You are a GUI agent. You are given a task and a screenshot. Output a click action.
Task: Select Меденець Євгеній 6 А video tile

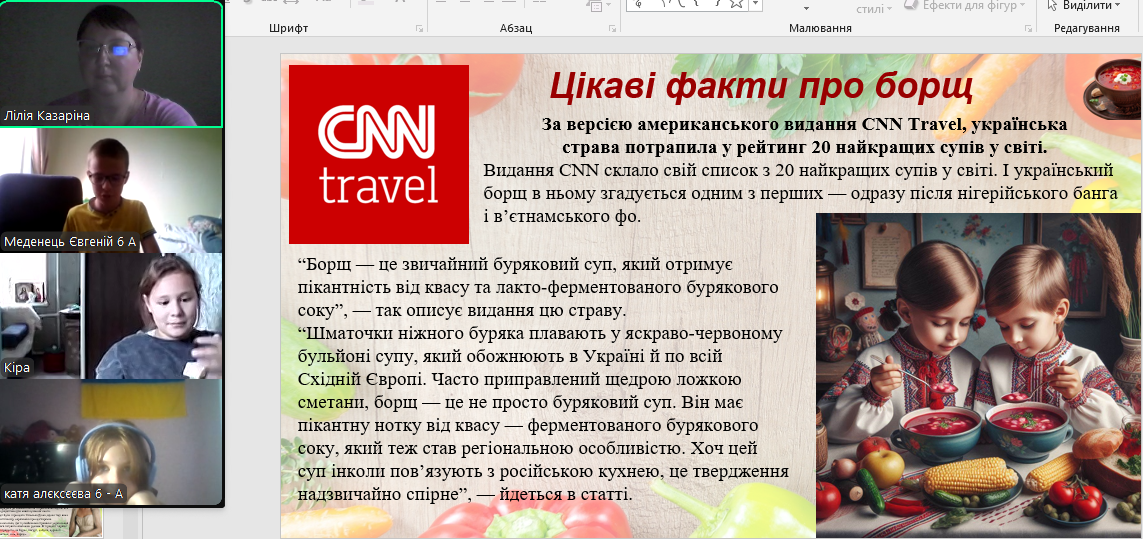[x=111, y=190]
